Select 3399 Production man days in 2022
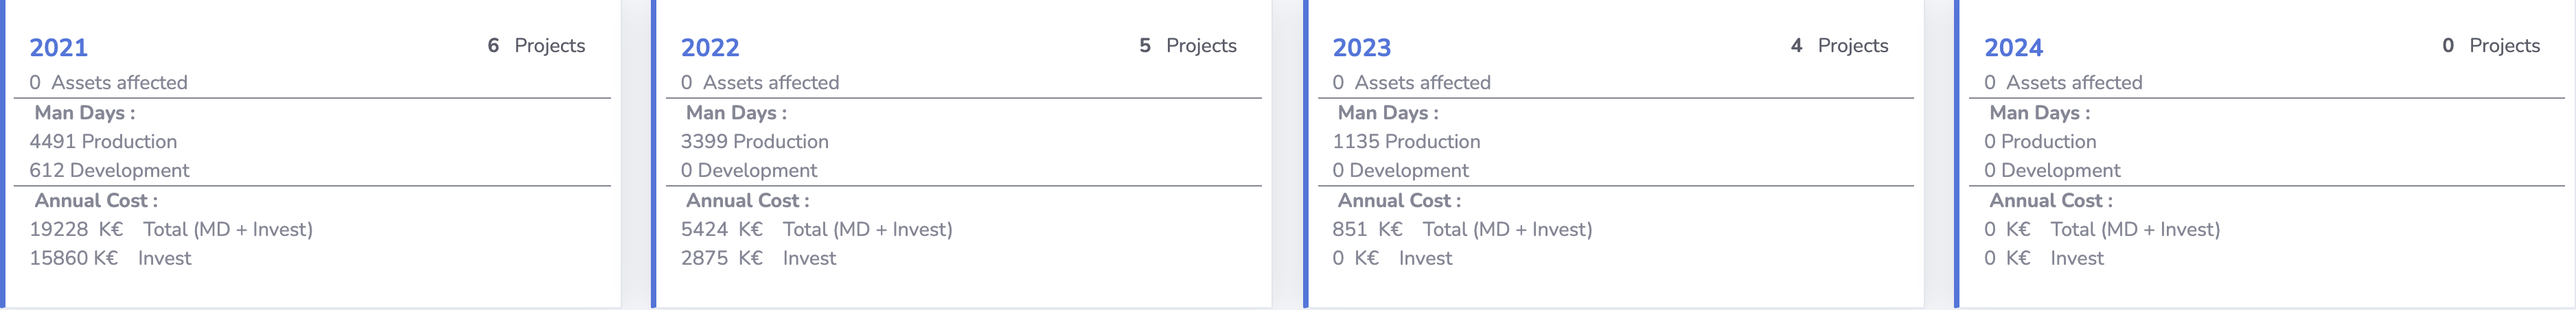This screenshot has height=310, width=2576. tap(755, 141)
